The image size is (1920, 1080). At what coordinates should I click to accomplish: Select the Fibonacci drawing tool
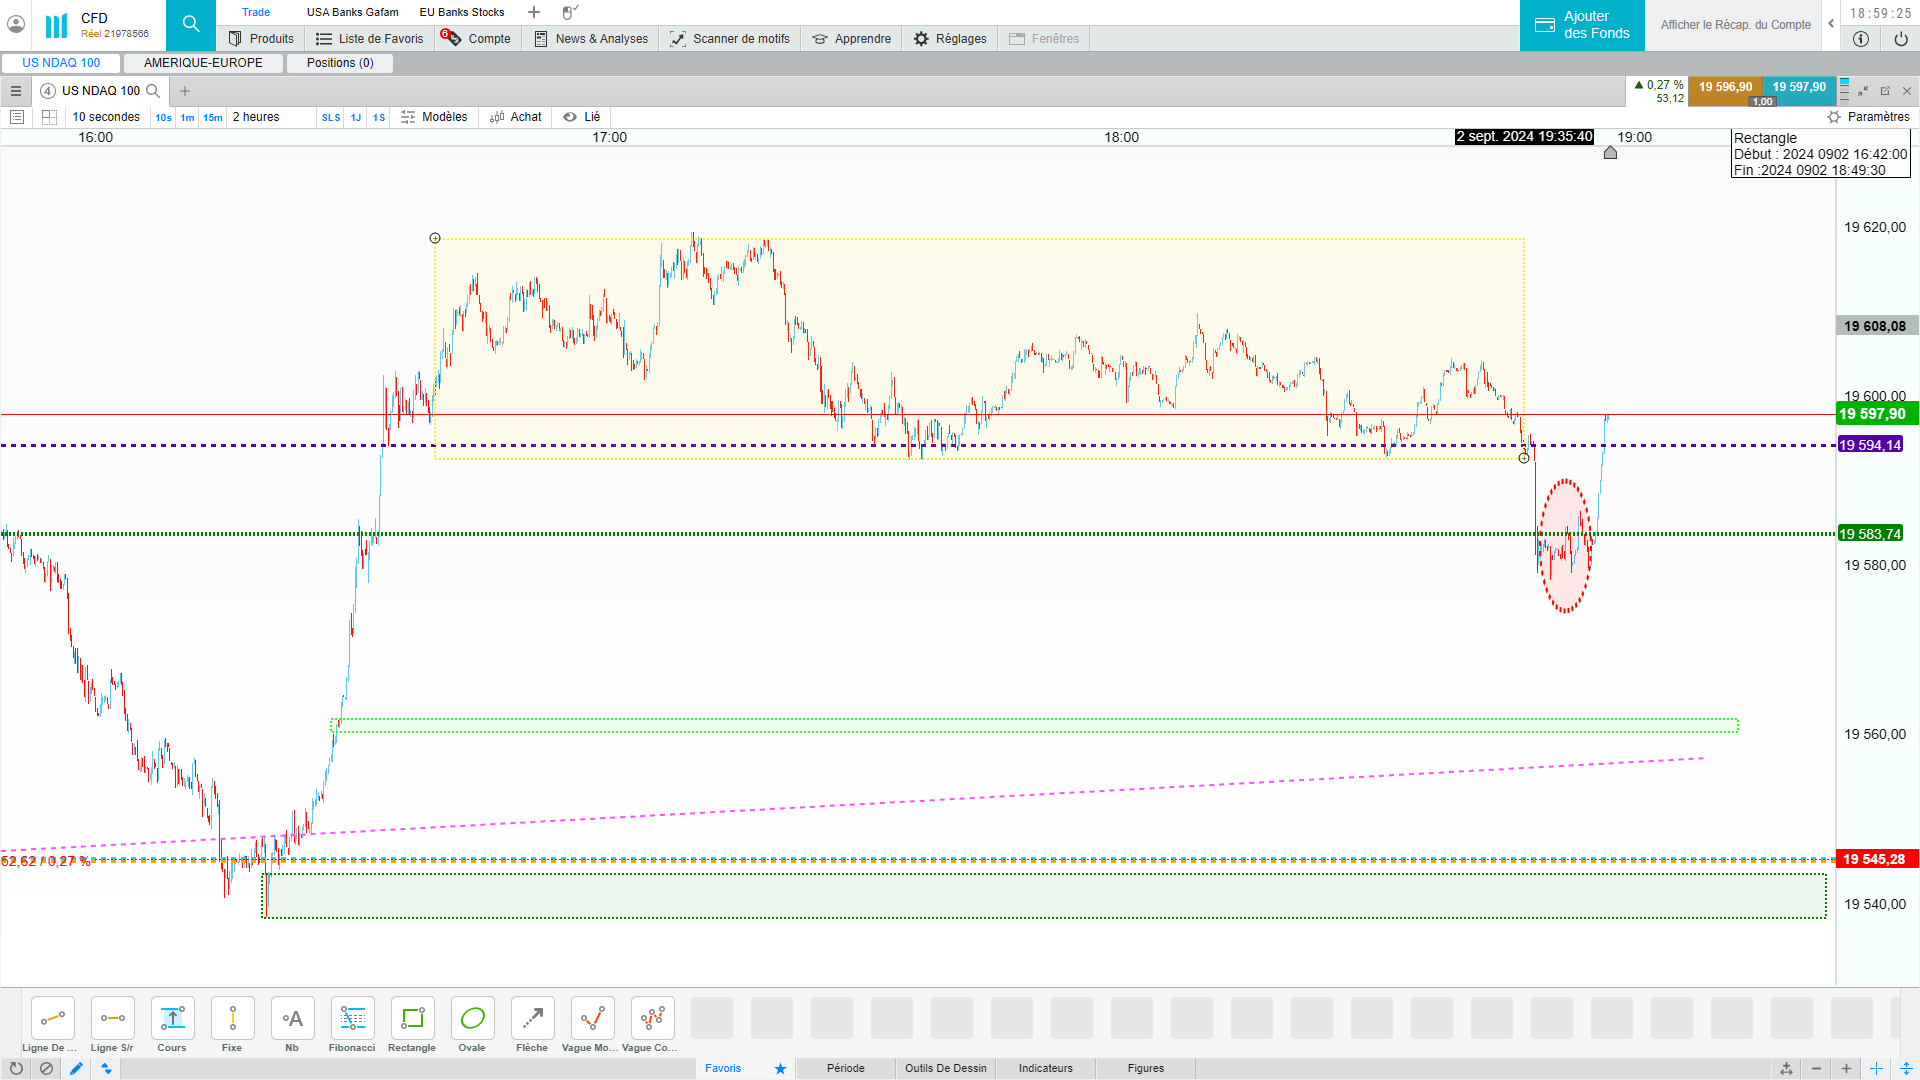(352, 1019)
